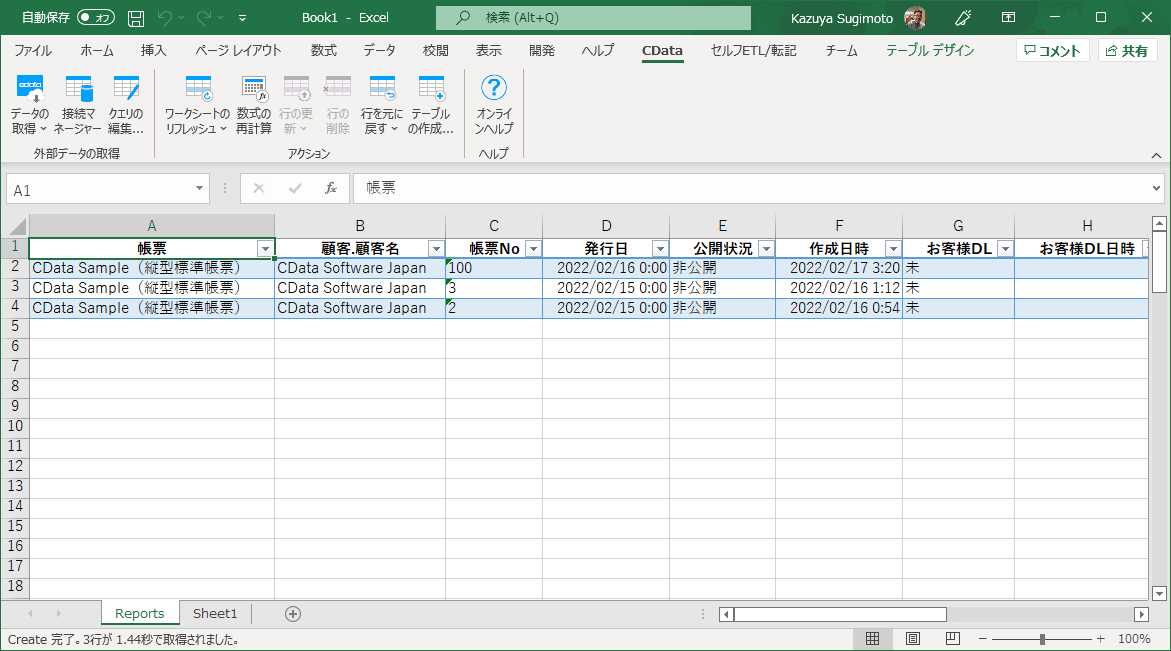Click the 行を元に戻す revert rows icon
Image resolution: width=1171 pixels, height=651 pixels.
382,90
